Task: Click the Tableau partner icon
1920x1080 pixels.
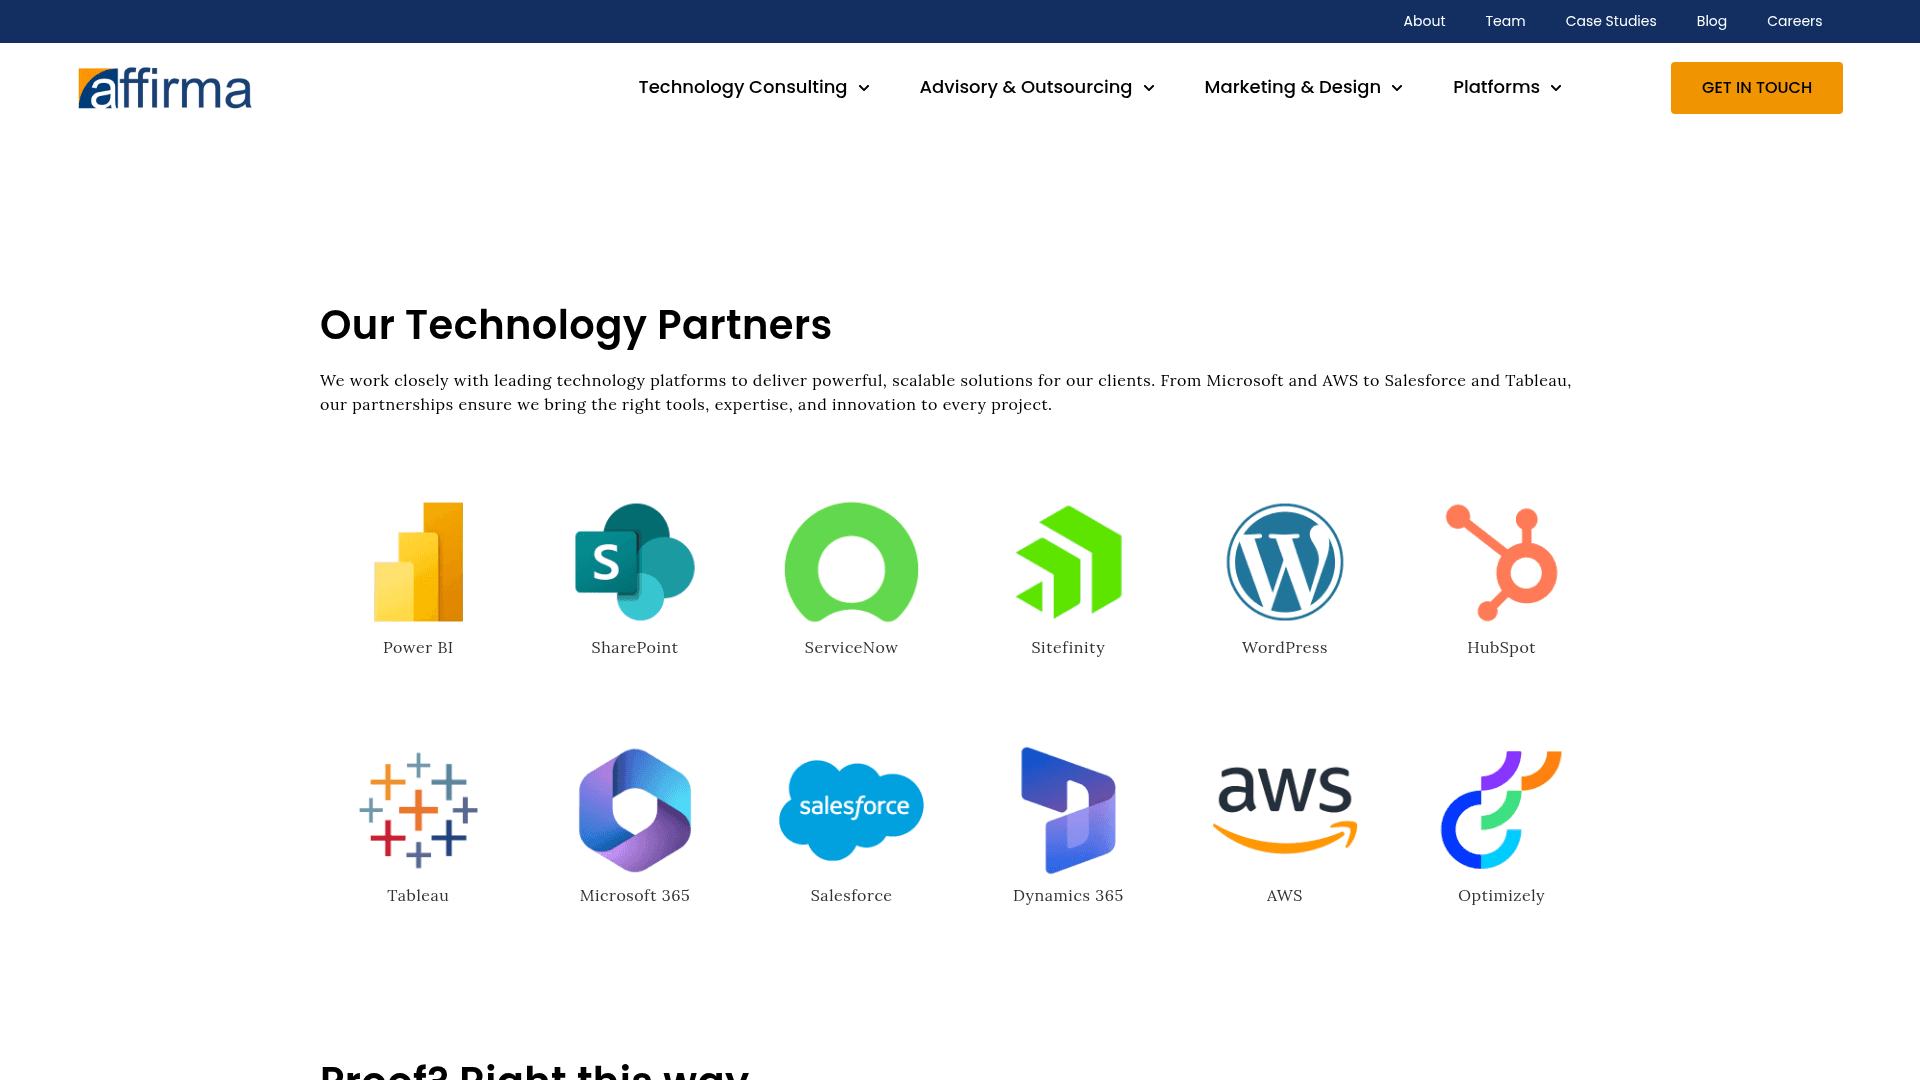Action: coord(418,810)
